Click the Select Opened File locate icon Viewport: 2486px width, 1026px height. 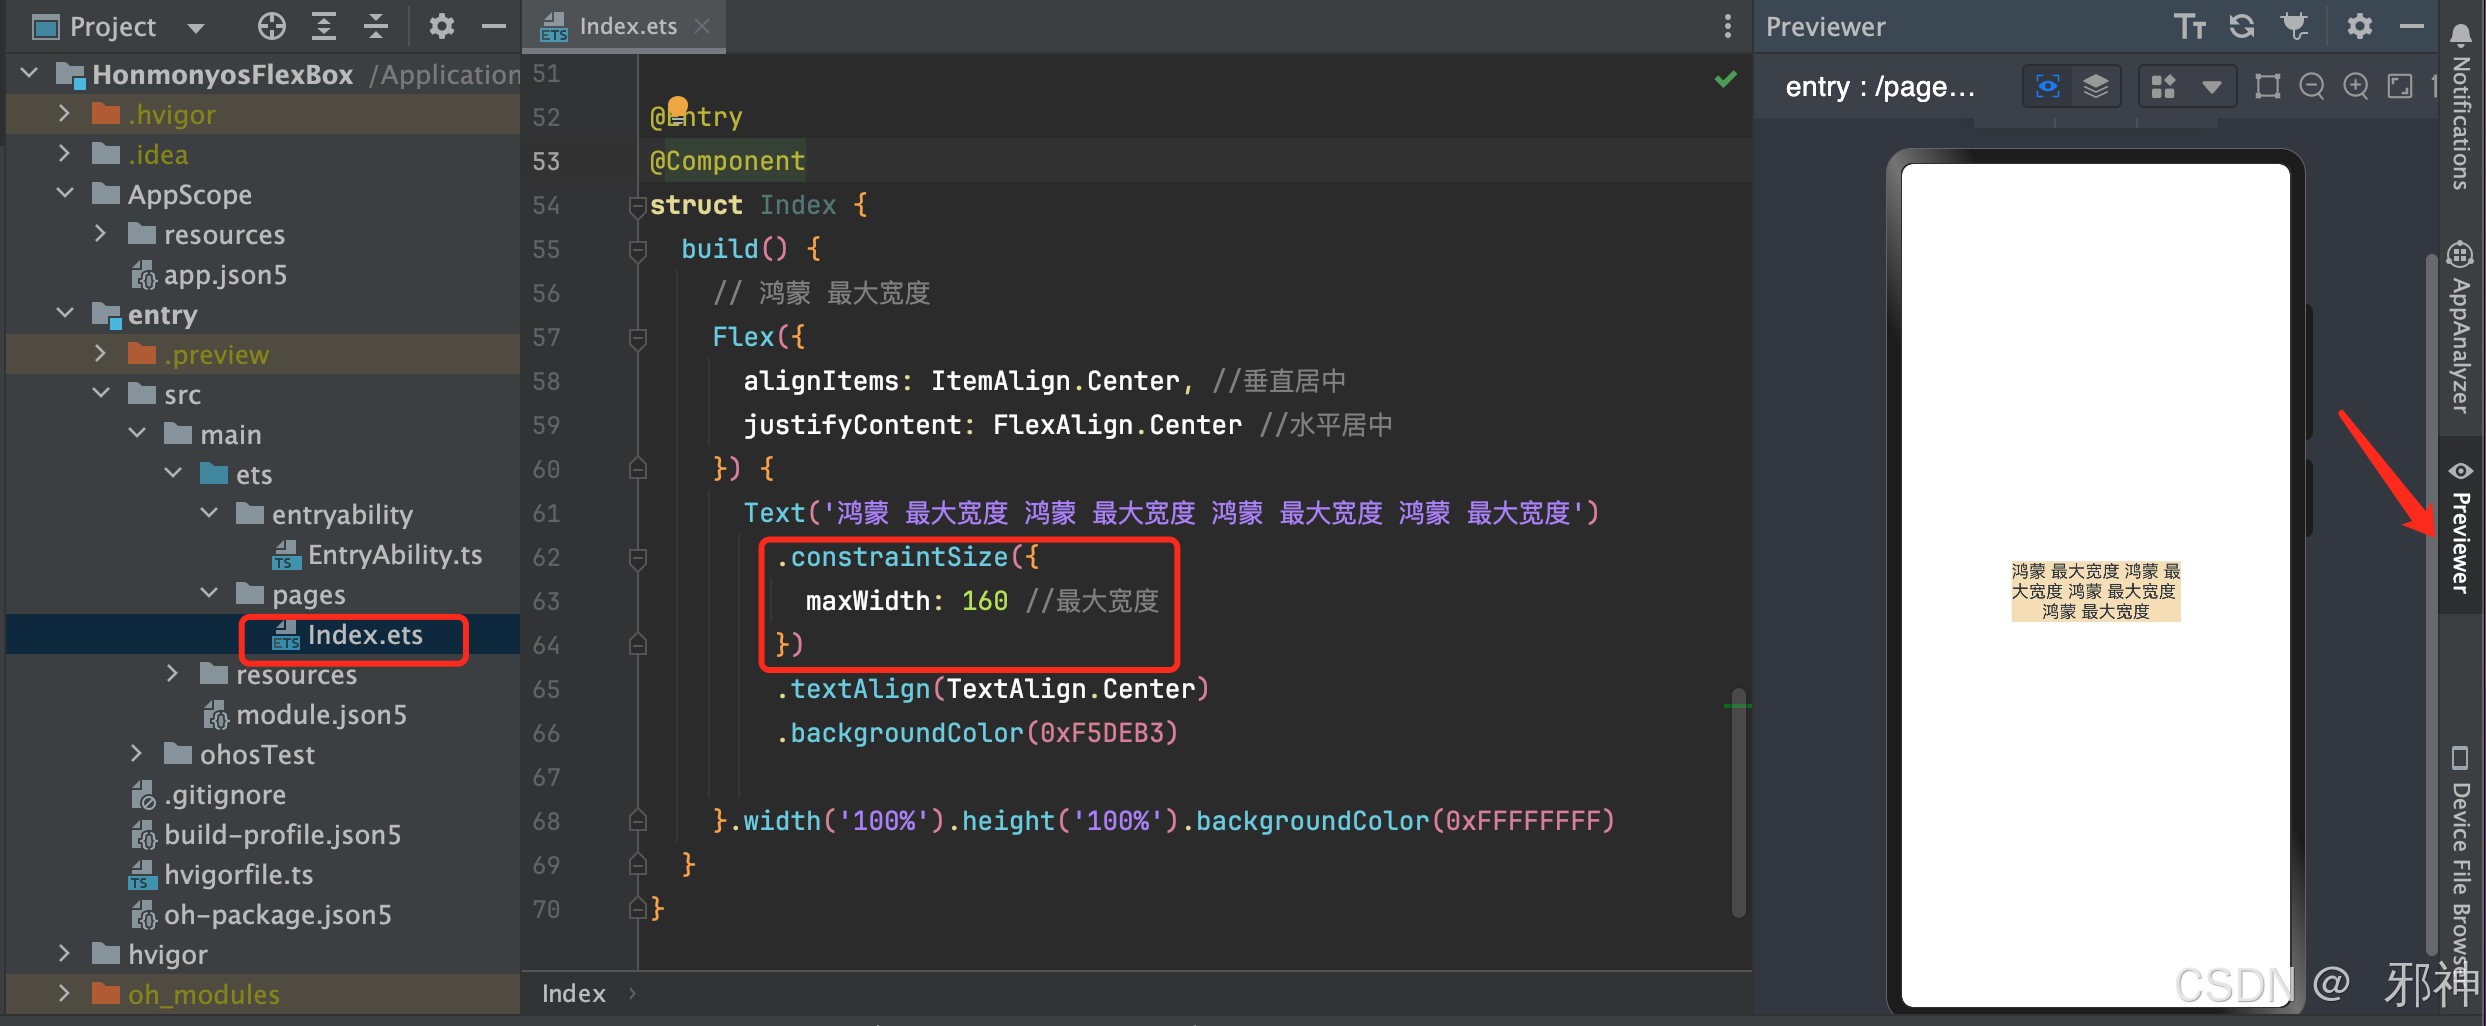pyautogui.click(x=271, y=27)
